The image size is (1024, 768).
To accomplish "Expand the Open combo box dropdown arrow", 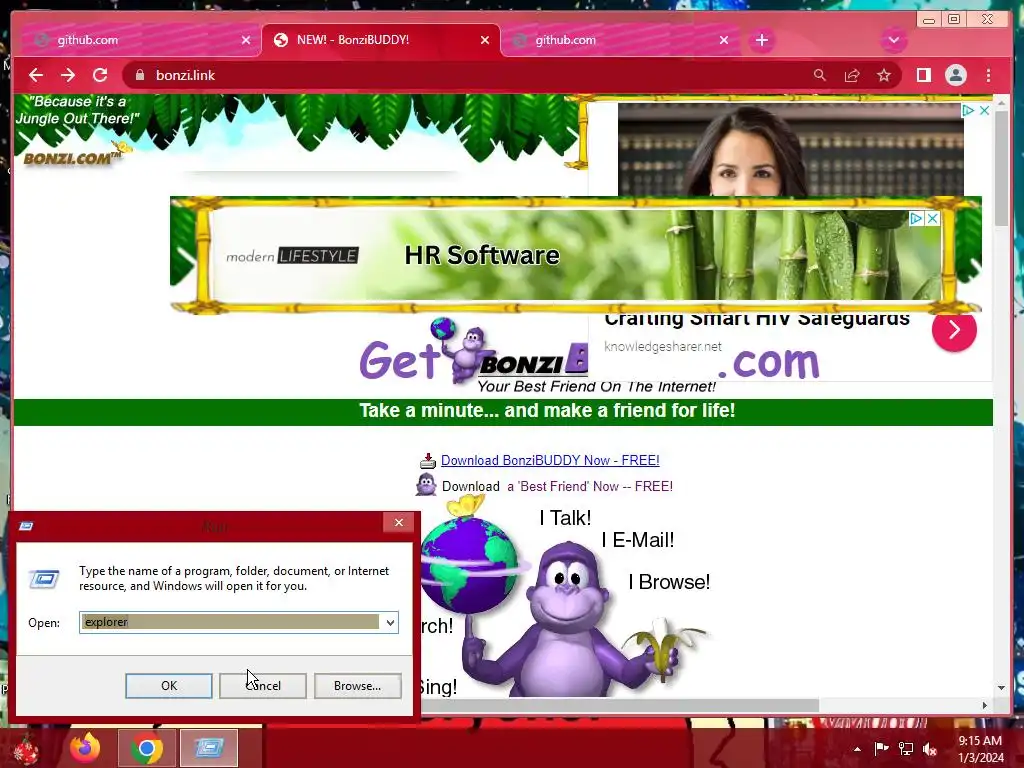I will (390, 622).
